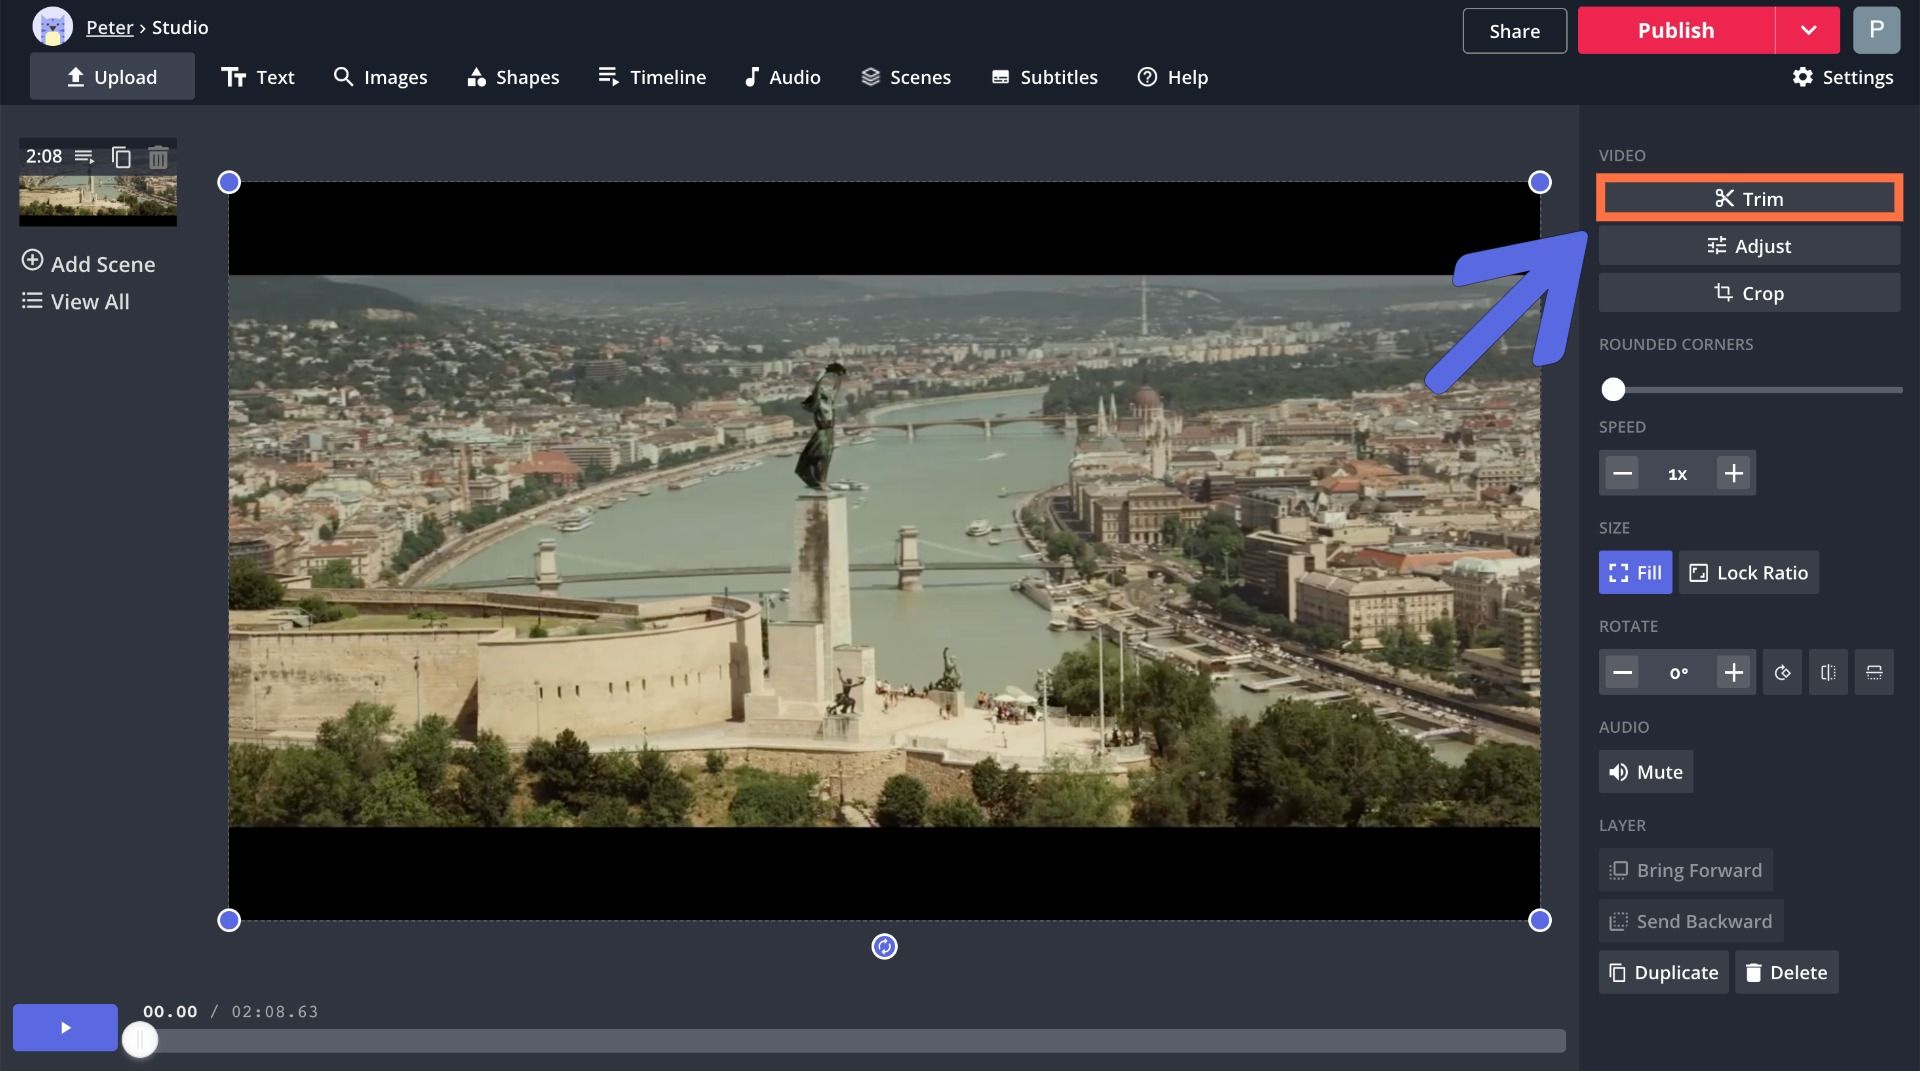The height and width of the screenshot is (1071, 1920).
Task: Flip the video horizontally
Action: pos(1828,673)
